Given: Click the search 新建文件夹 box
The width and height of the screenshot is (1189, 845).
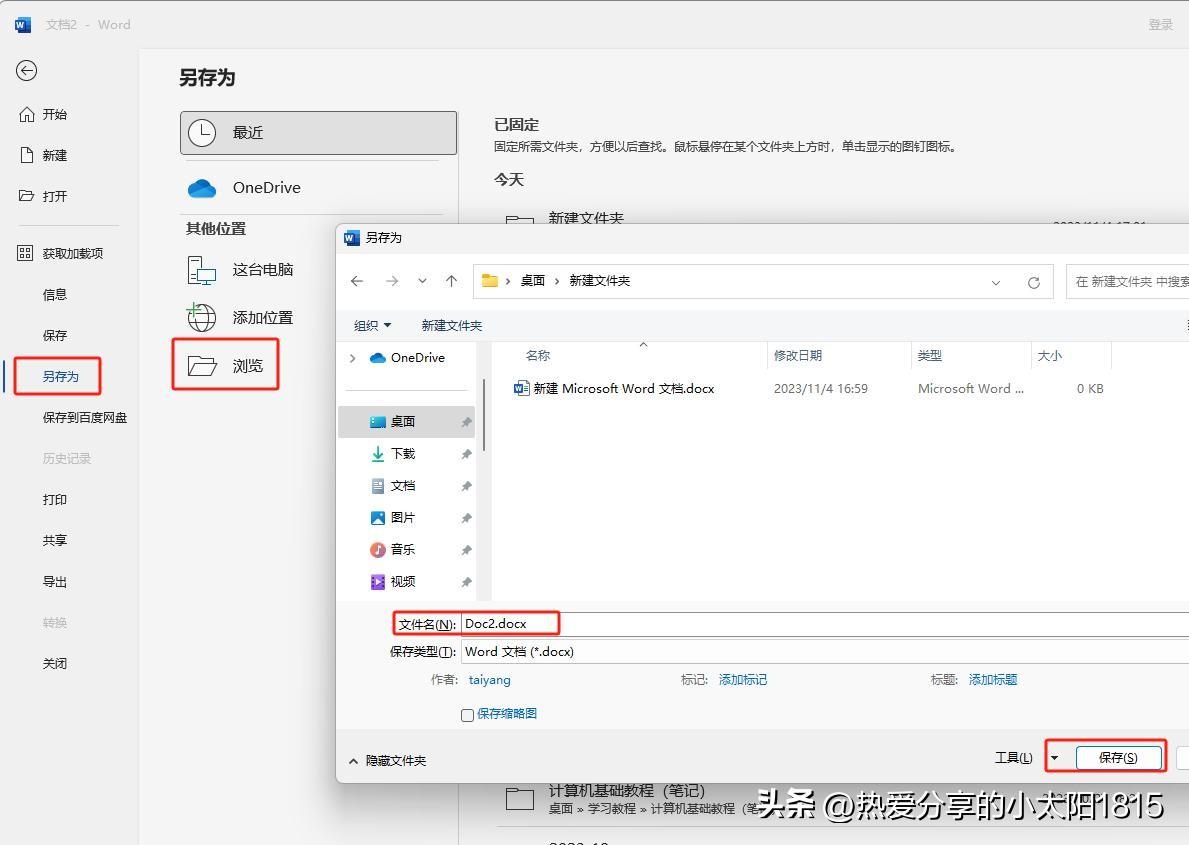Looking at the screenshot, I should tap(1128, 281).
